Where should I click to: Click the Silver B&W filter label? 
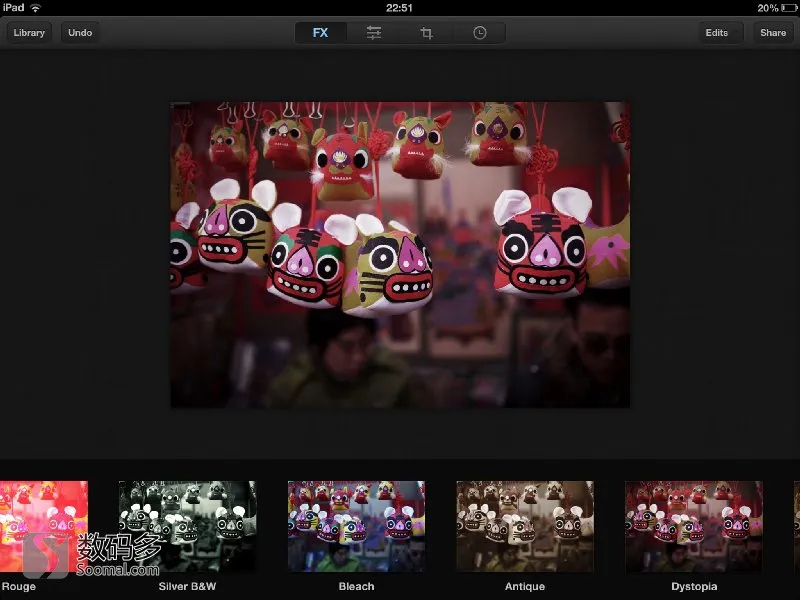click(187, 586)
